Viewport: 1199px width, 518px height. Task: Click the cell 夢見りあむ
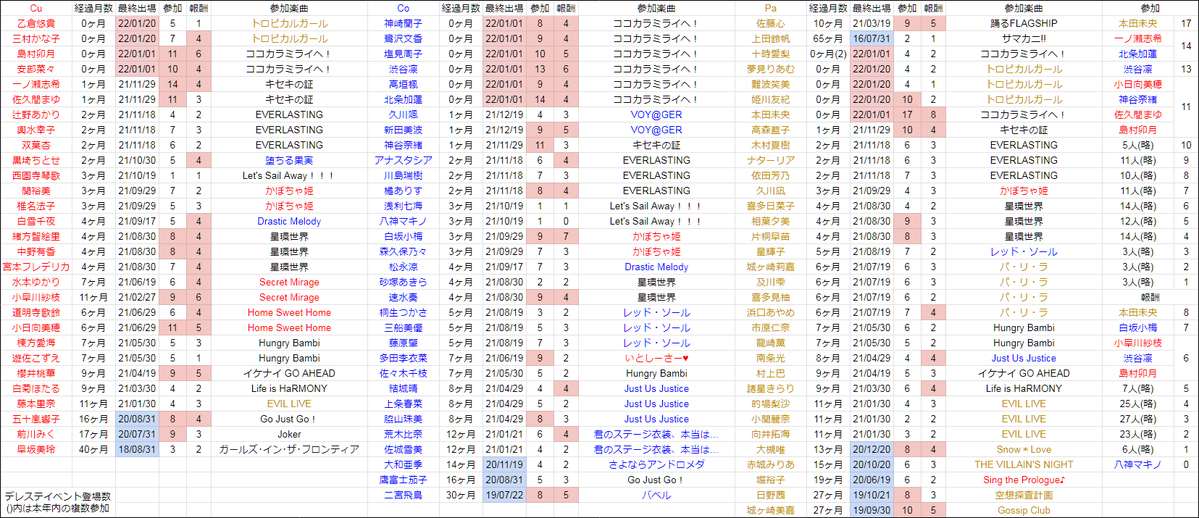pyautogui.click(x=770, y=69)
